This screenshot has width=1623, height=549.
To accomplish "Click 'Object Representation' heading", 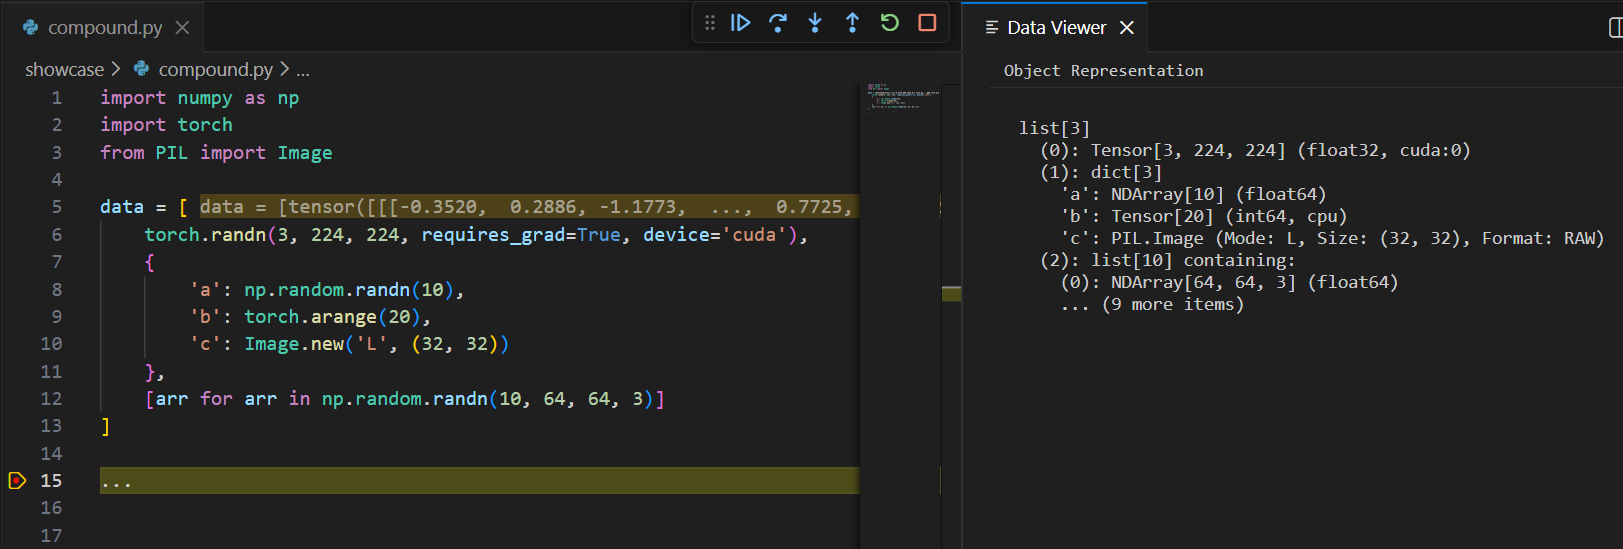I will pyautogui.click(x=1104, y=71).
